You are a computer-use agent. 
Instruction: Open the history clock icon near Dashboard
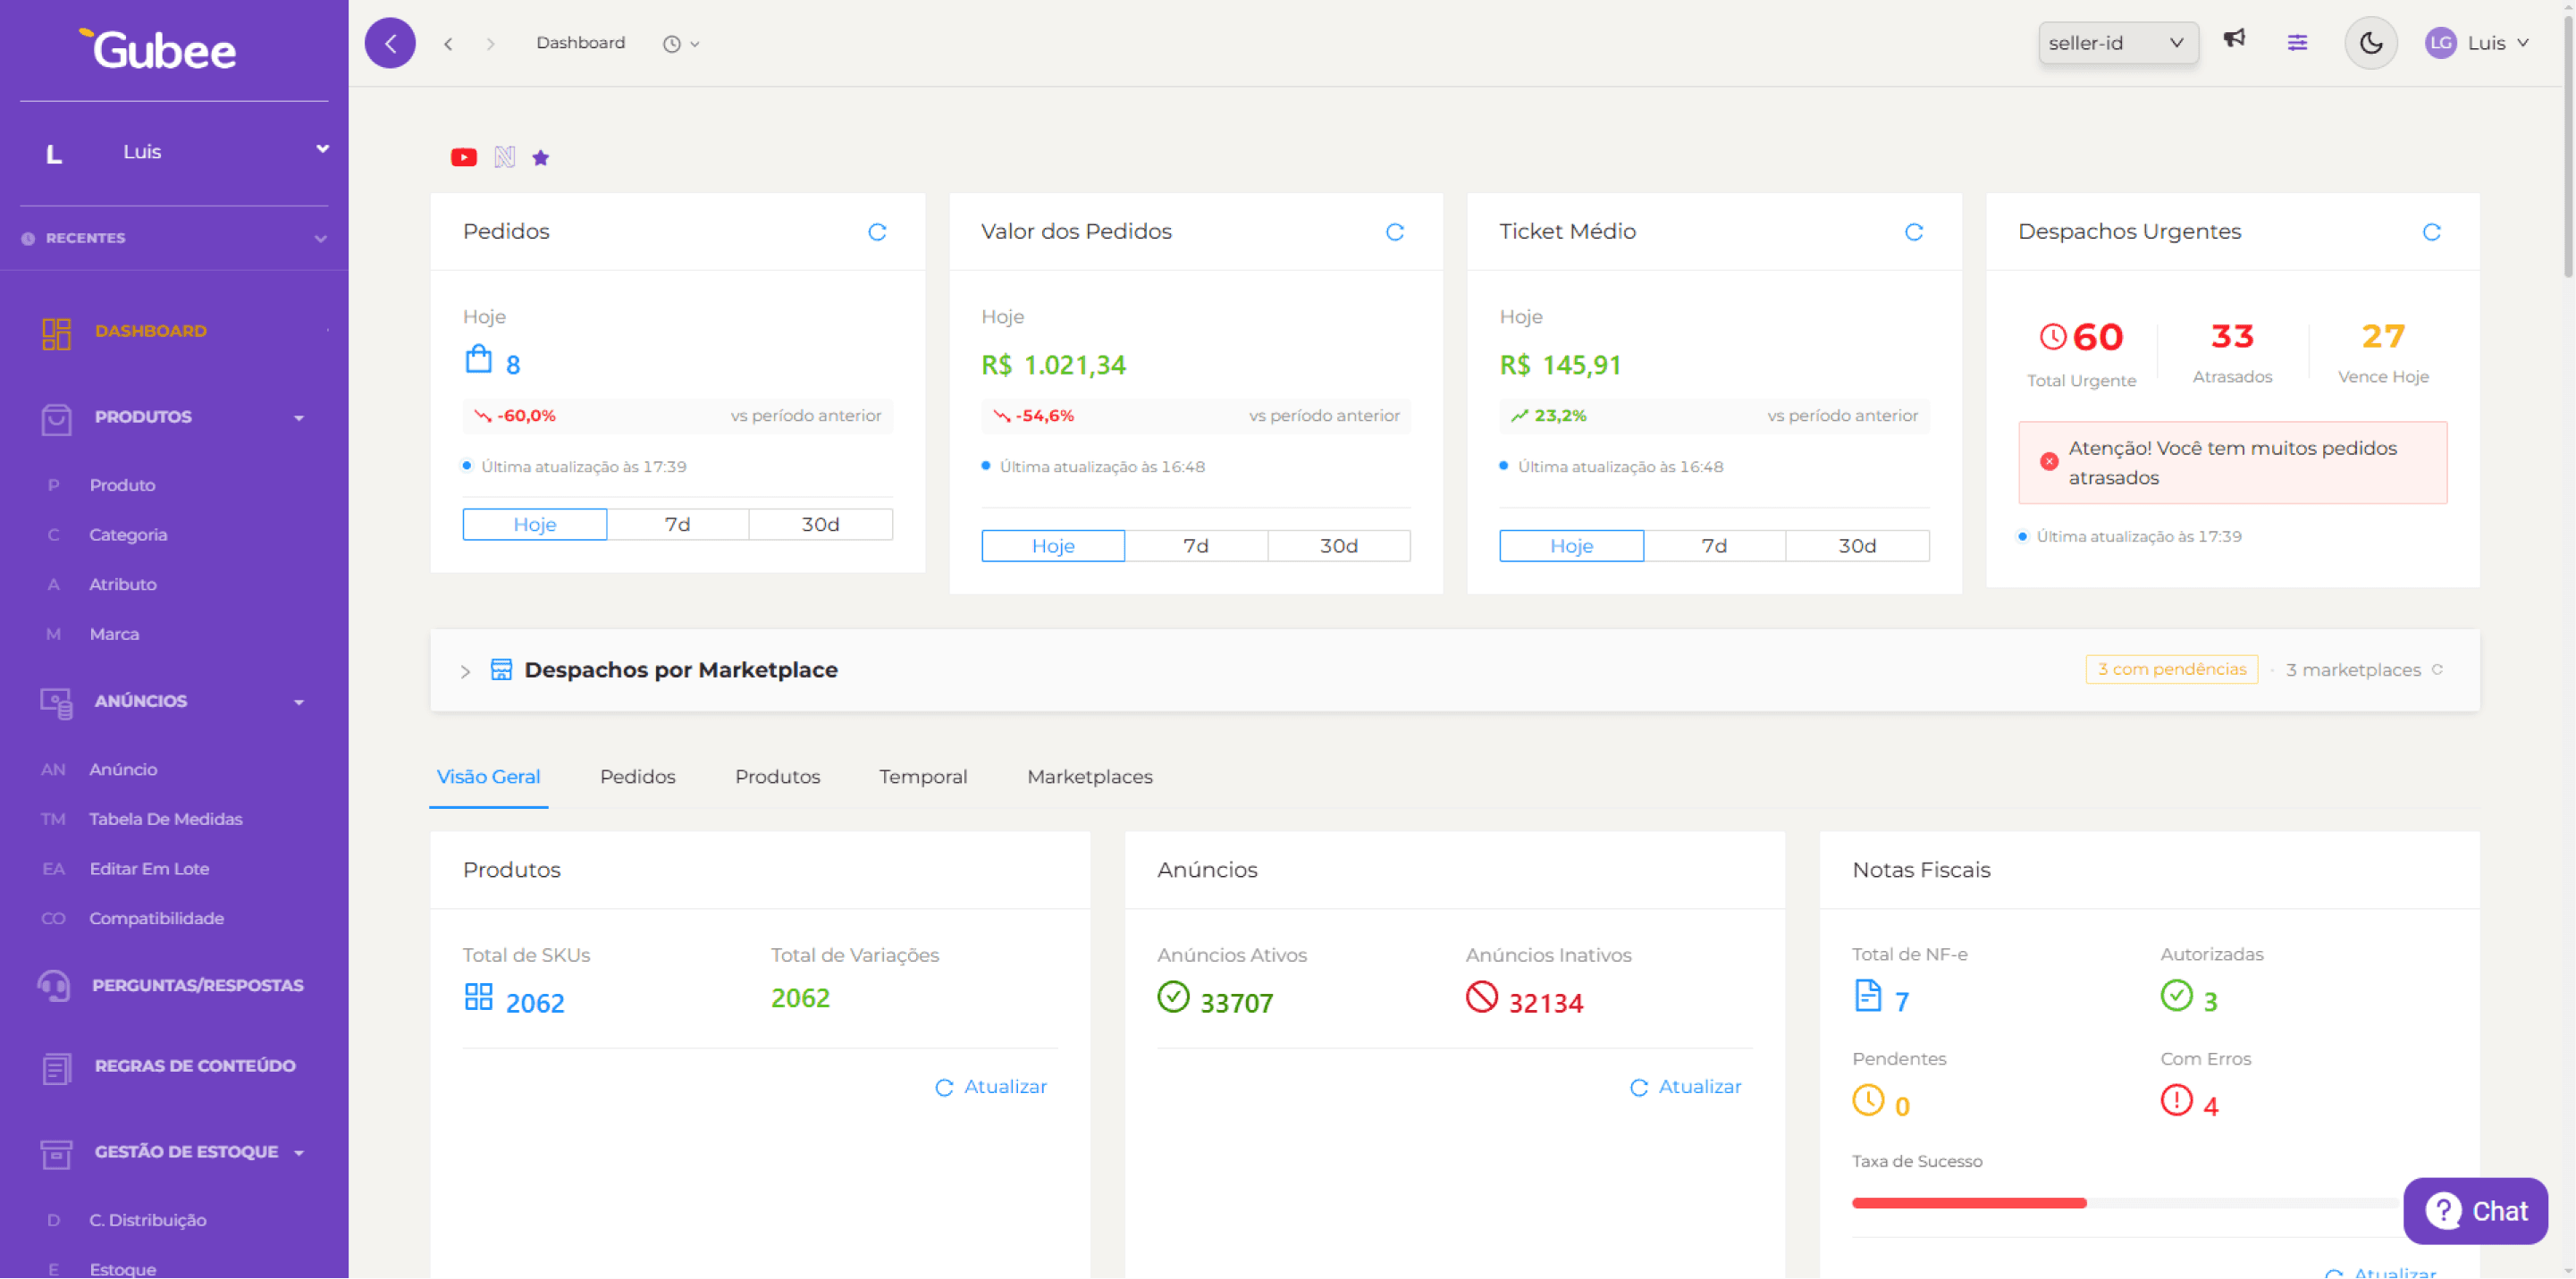(672, 44)
